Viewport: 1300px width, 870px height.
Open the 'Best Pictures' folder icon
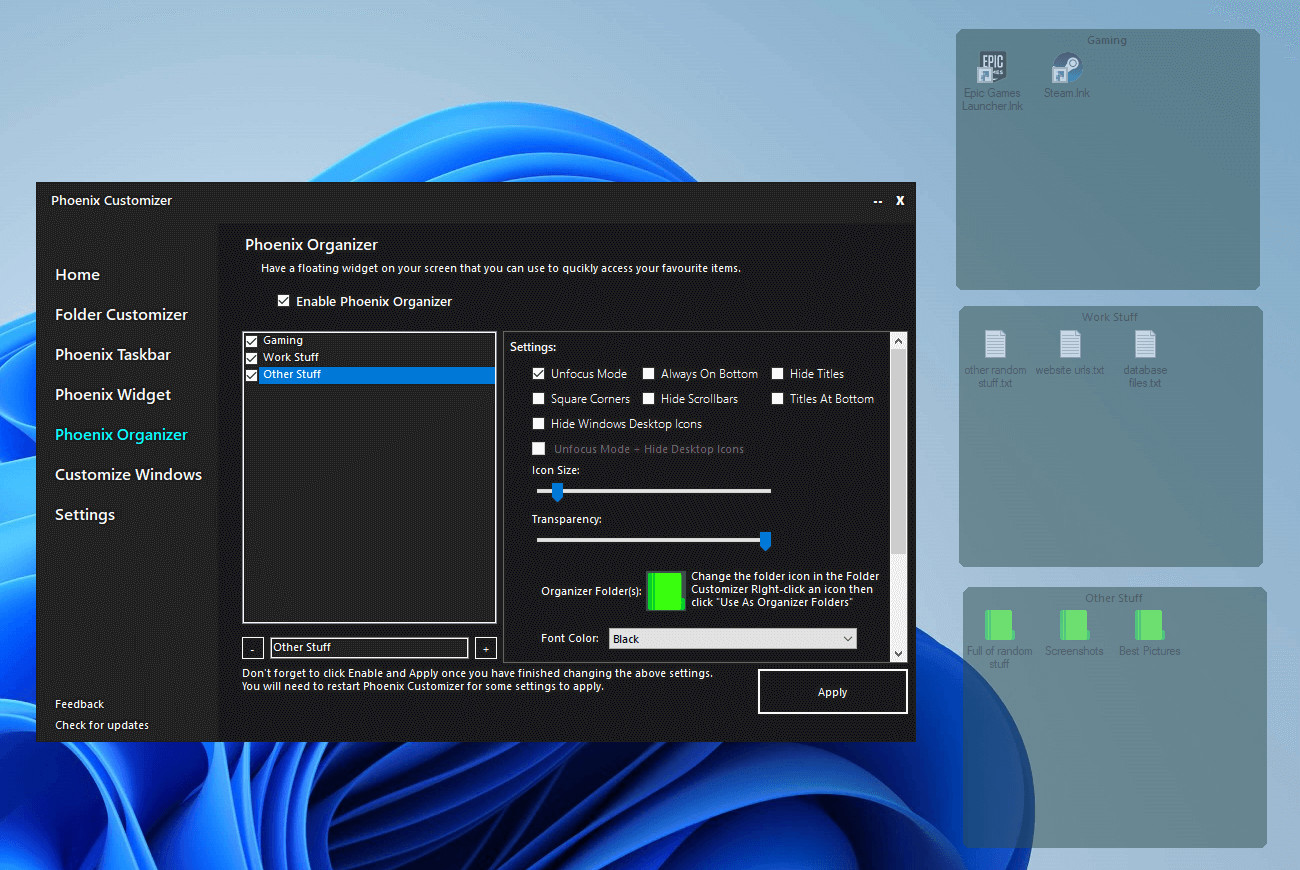point(1149,625)
